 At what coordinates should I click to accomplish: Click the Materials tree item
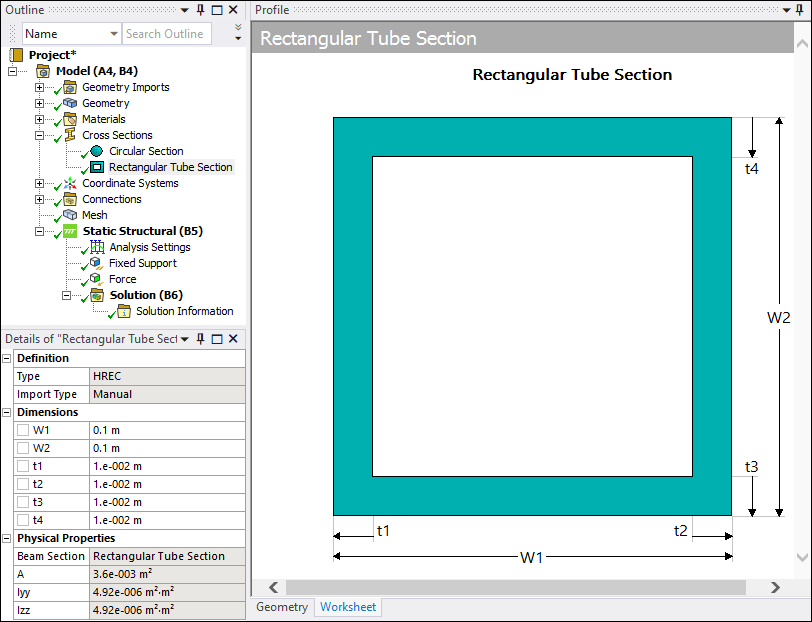103,119
